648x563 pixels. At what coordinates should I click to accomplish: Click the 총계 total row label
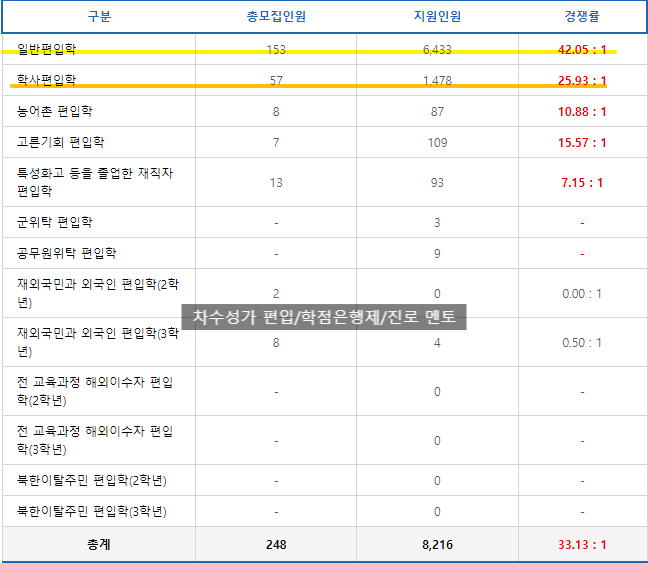(99, 544)
